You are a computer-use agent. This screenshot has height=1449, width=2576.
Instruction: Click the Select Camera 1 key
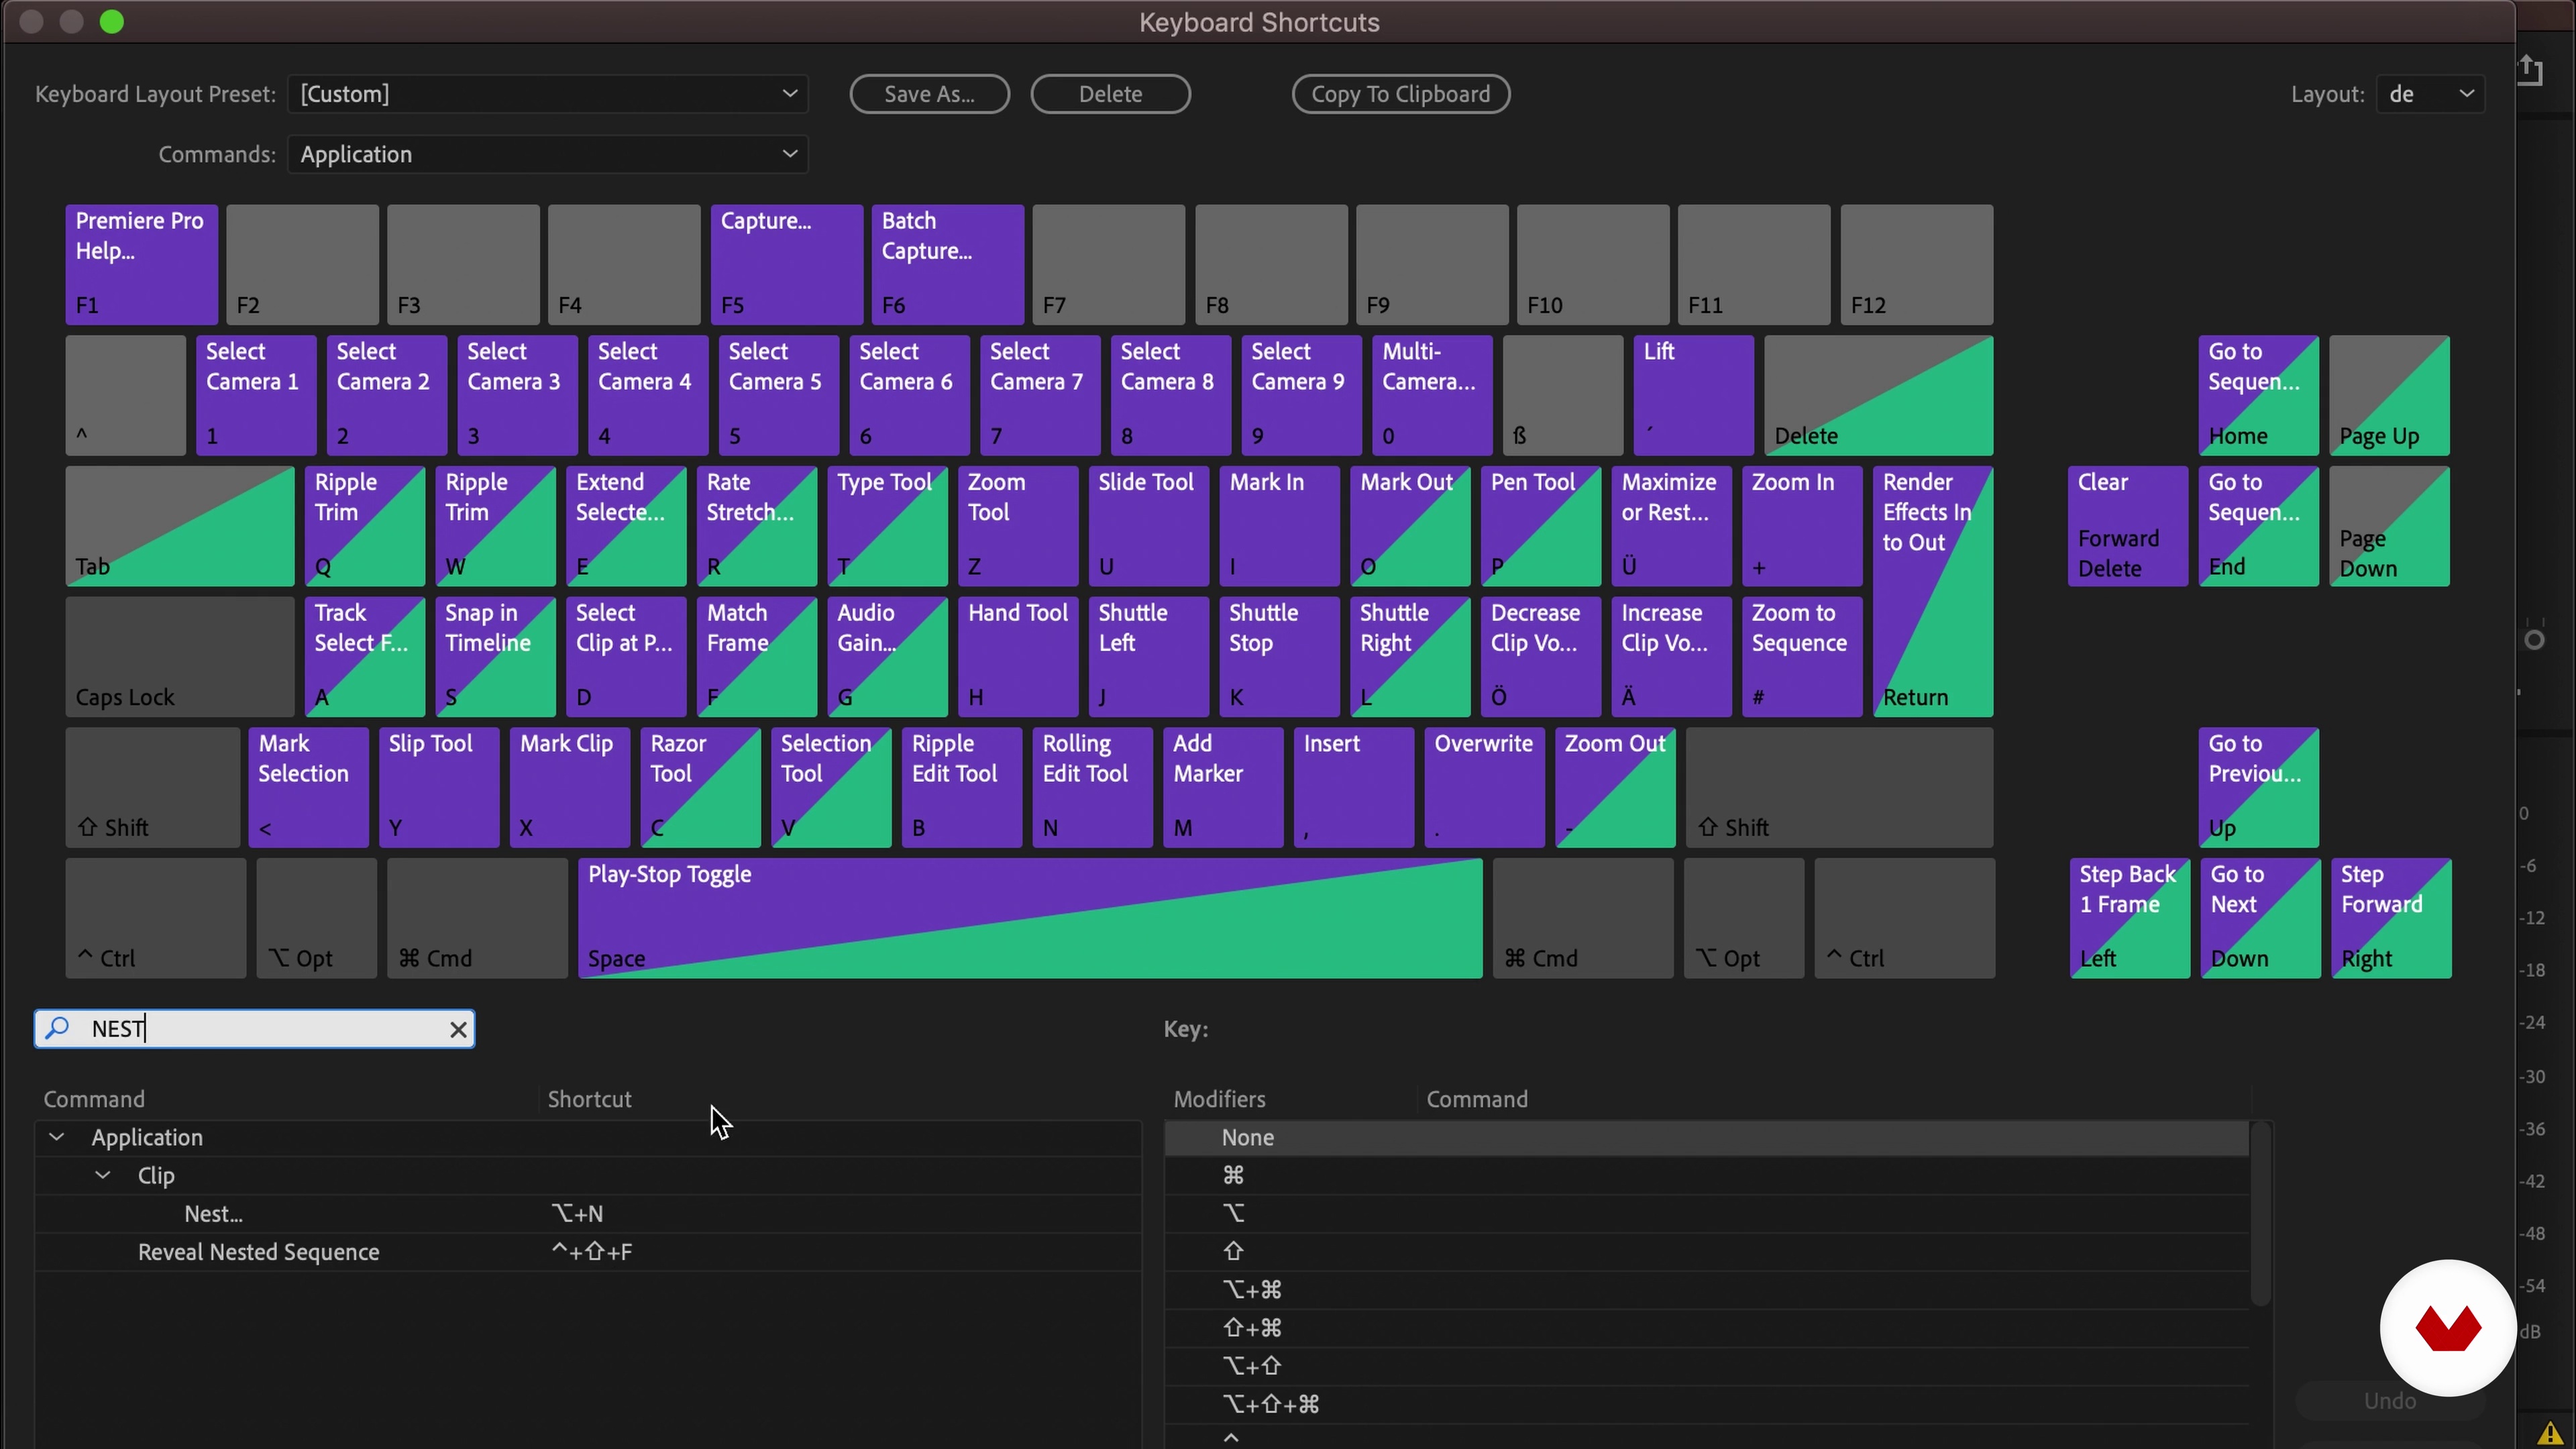(256, 395)
